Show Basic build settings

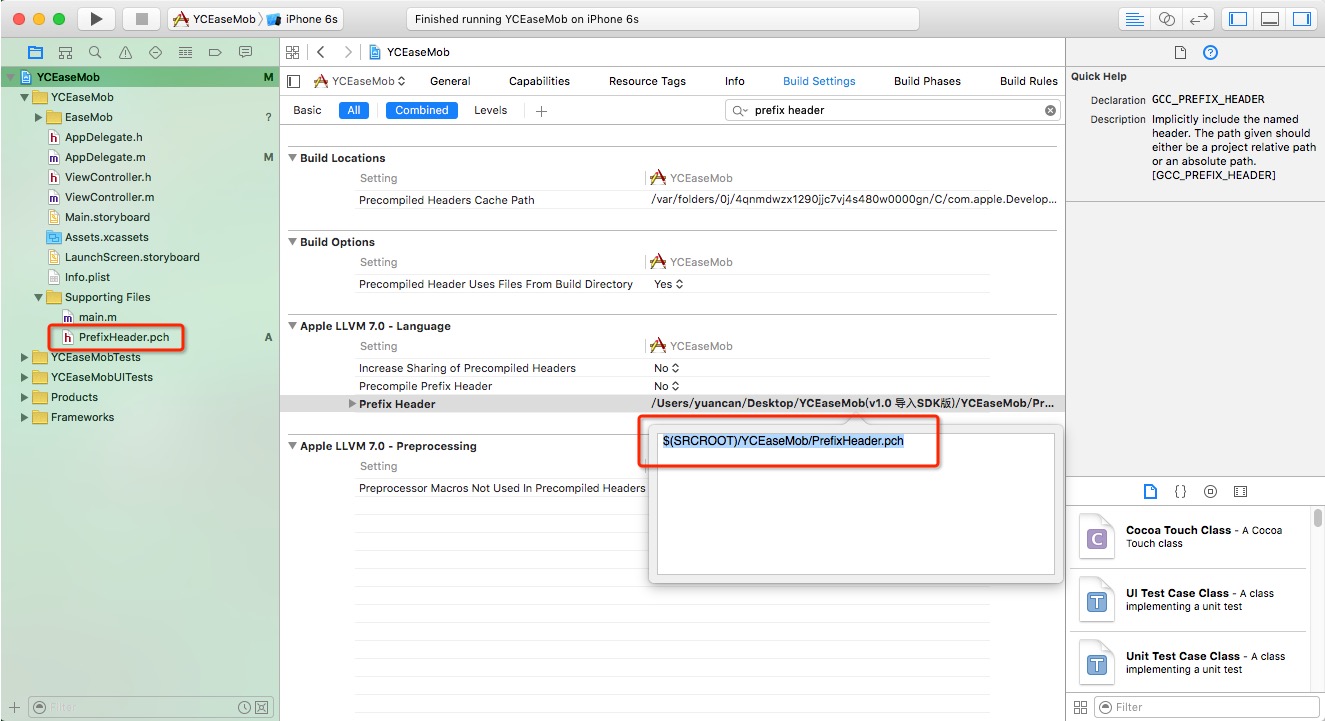307,110
